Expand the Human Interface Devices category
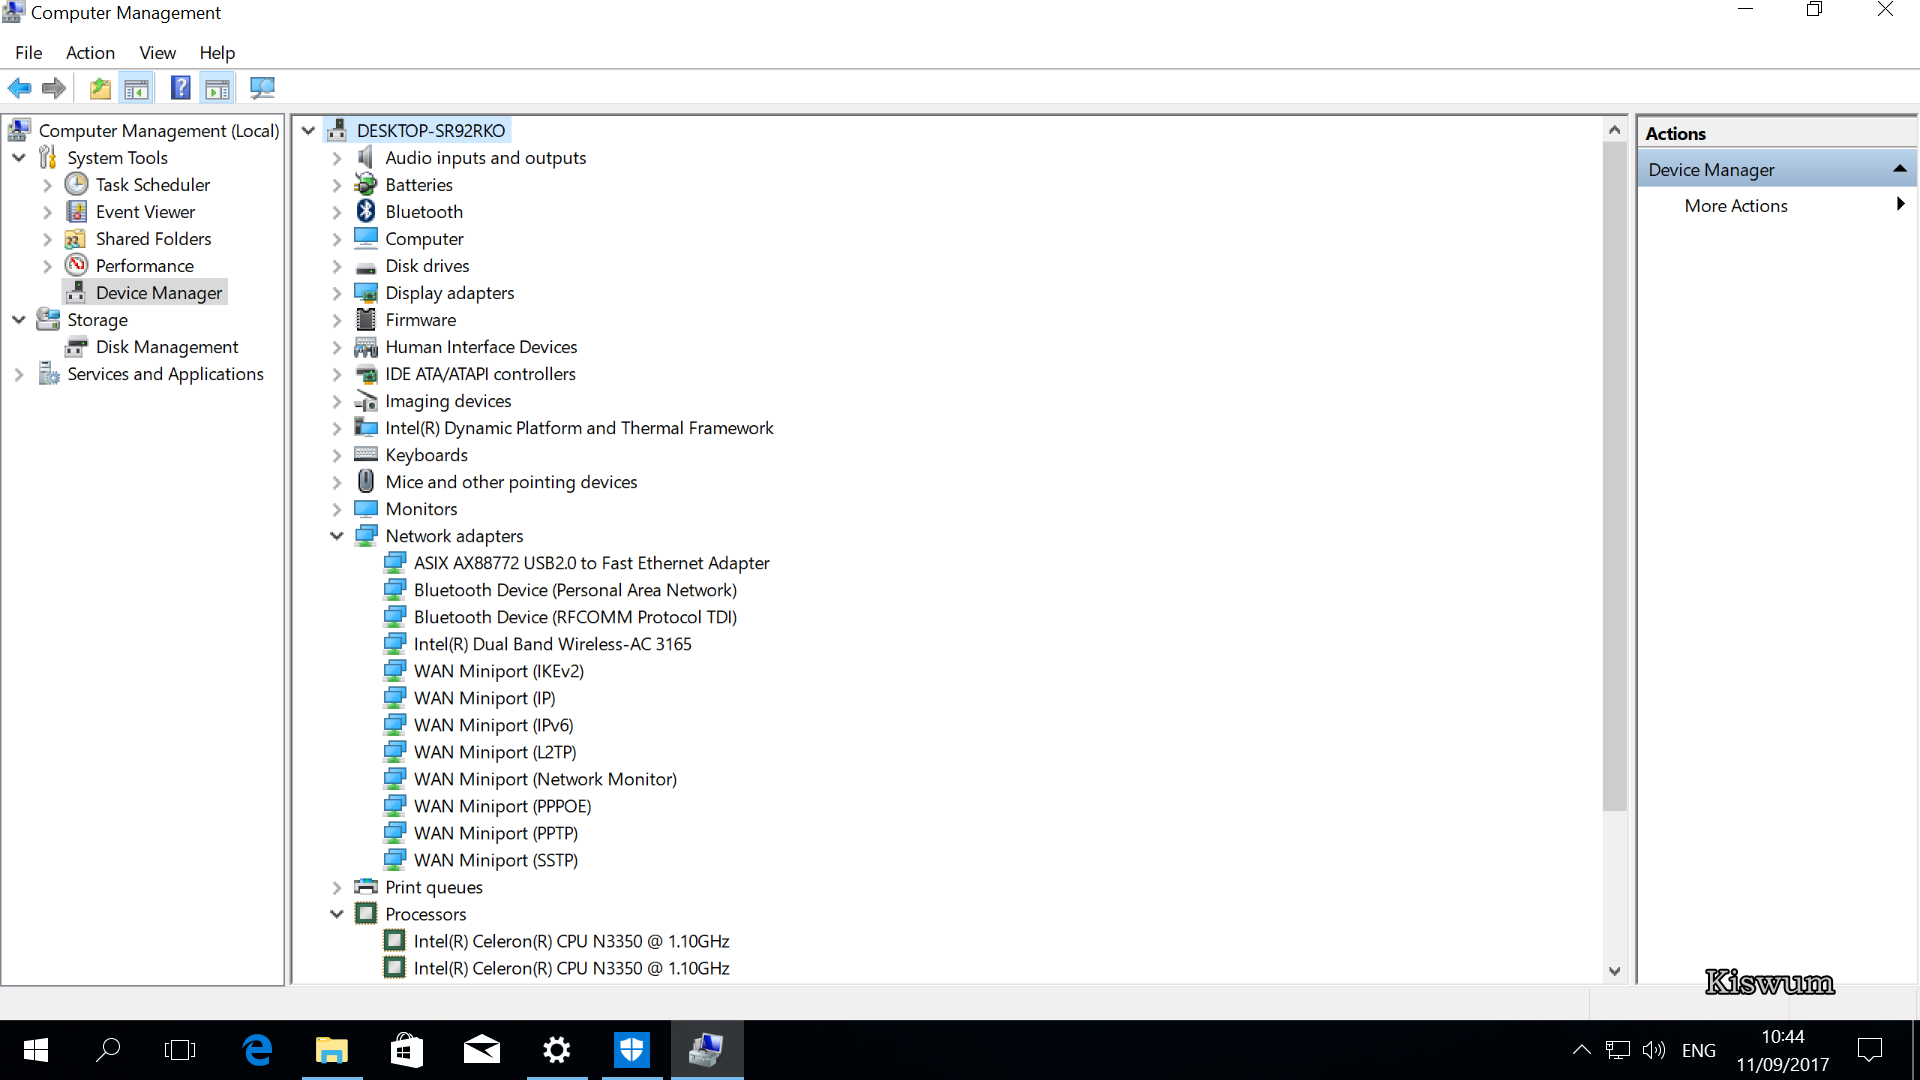Viewport: 1920px width, 1080px height. 337,347
